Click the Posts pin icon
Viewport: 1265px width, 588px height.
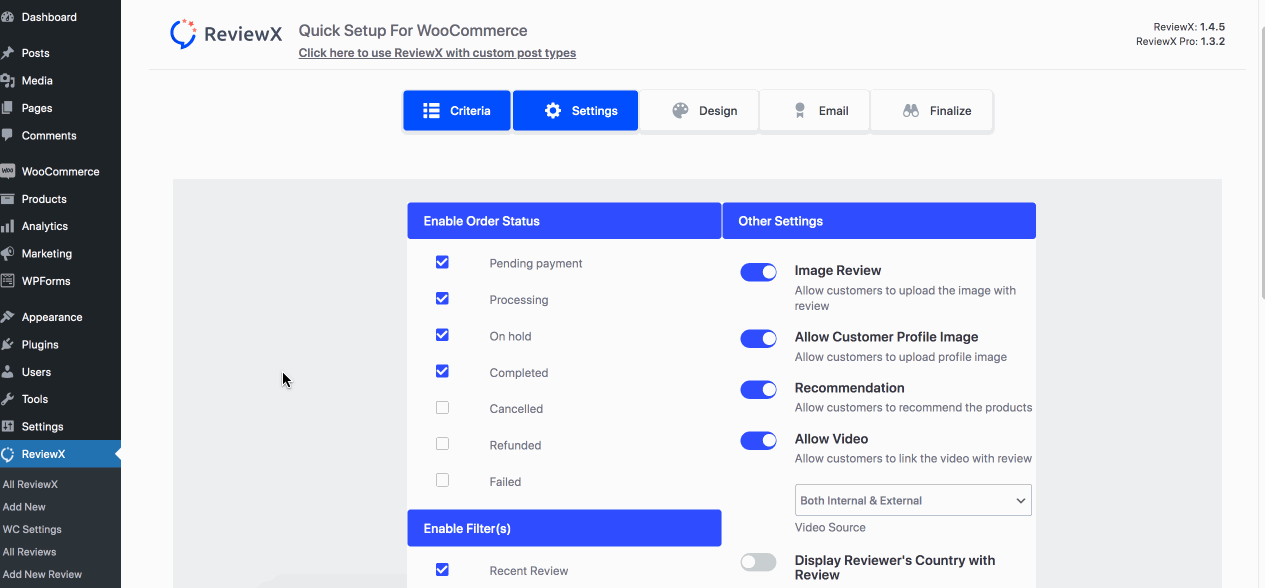[7, 53]
